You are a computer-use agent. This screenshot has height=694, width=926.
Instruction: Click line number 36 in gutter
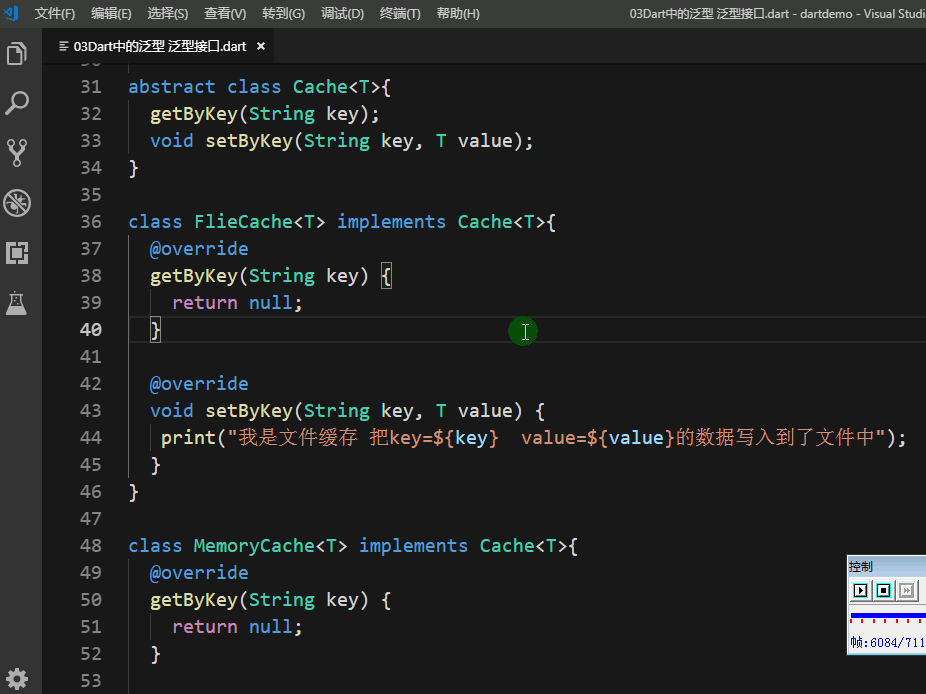pos(91,222)
